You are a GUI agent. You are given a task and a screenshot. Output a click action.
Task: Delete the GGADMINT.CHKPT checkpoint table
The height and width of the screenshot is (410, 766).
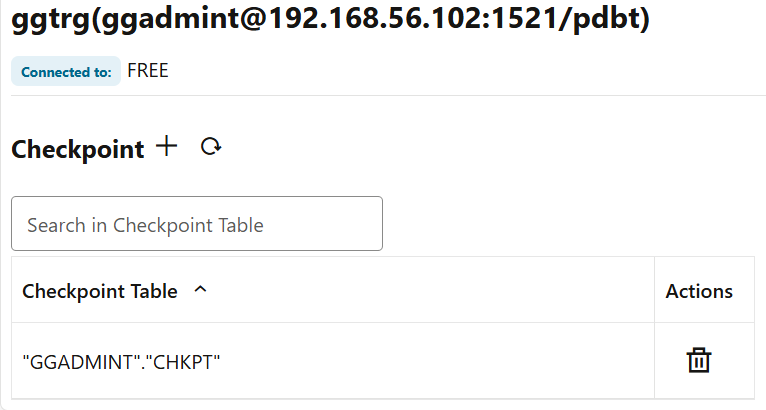pos(699,361)
